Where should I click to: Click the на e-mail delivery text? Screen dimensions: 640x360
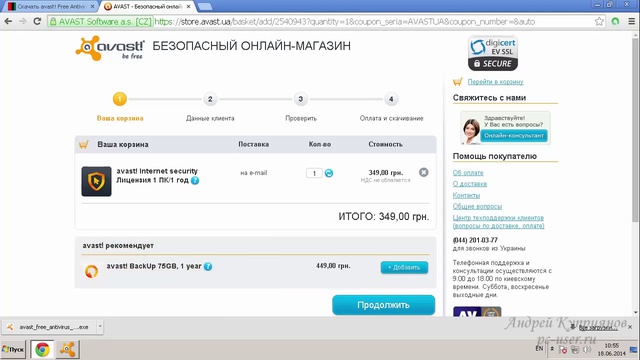(253, 173)
